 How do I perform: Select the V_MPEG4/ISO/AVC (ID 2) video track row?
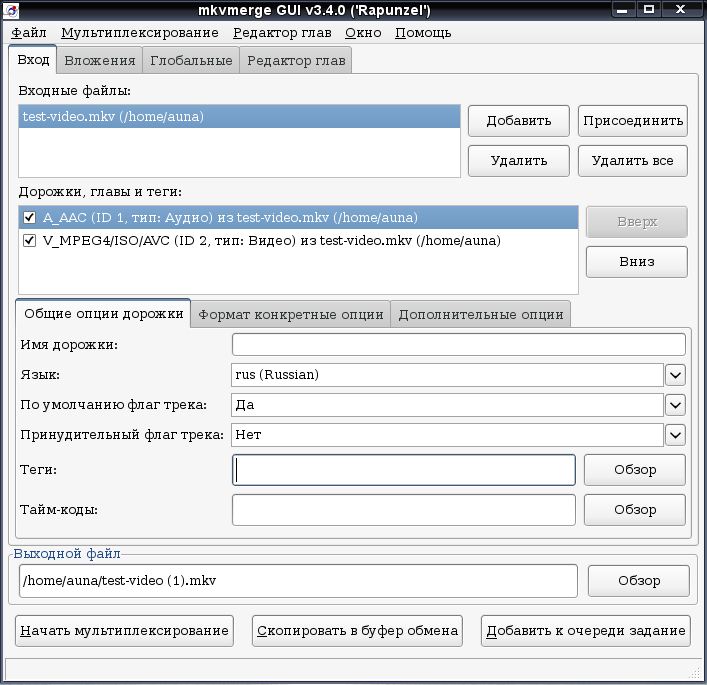tap(298, 241)
